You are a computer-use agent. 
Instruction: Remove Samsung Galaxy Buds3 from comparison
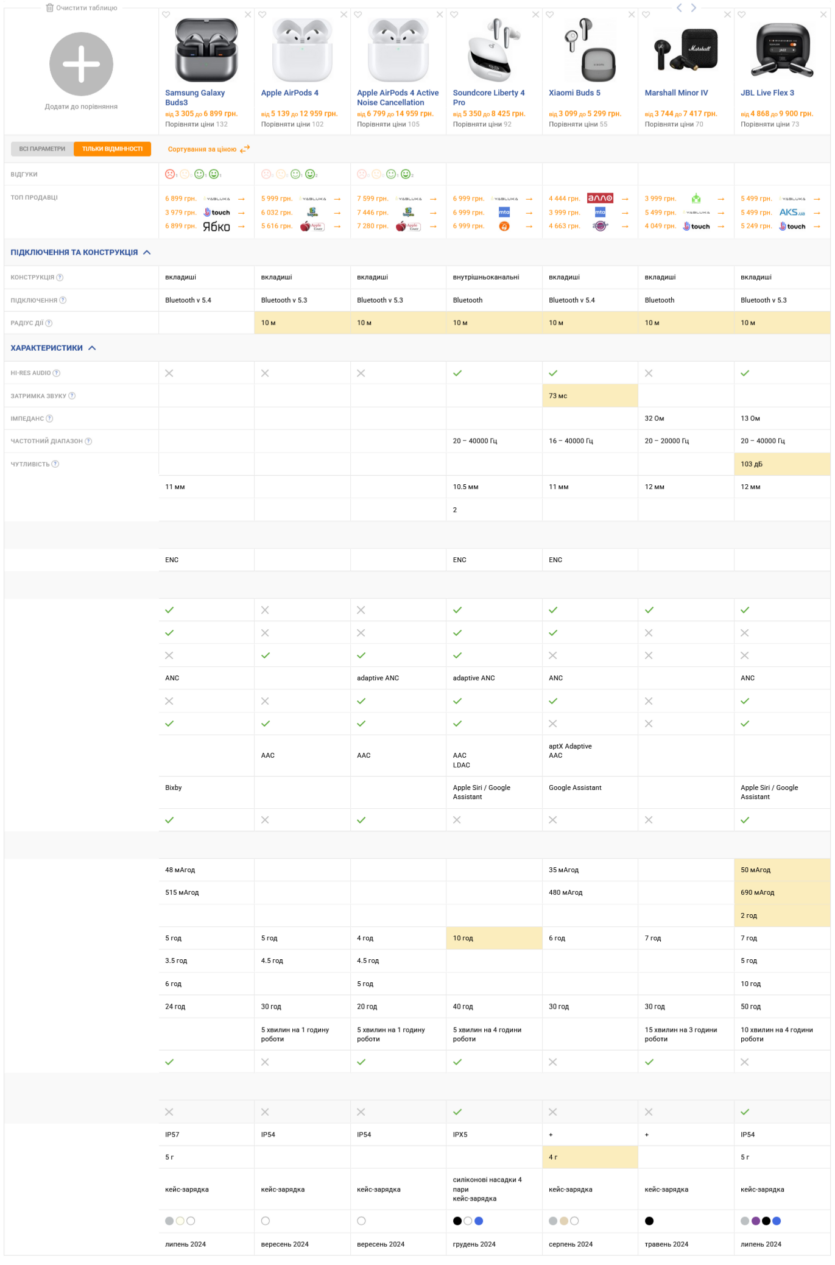click(247, 15)
